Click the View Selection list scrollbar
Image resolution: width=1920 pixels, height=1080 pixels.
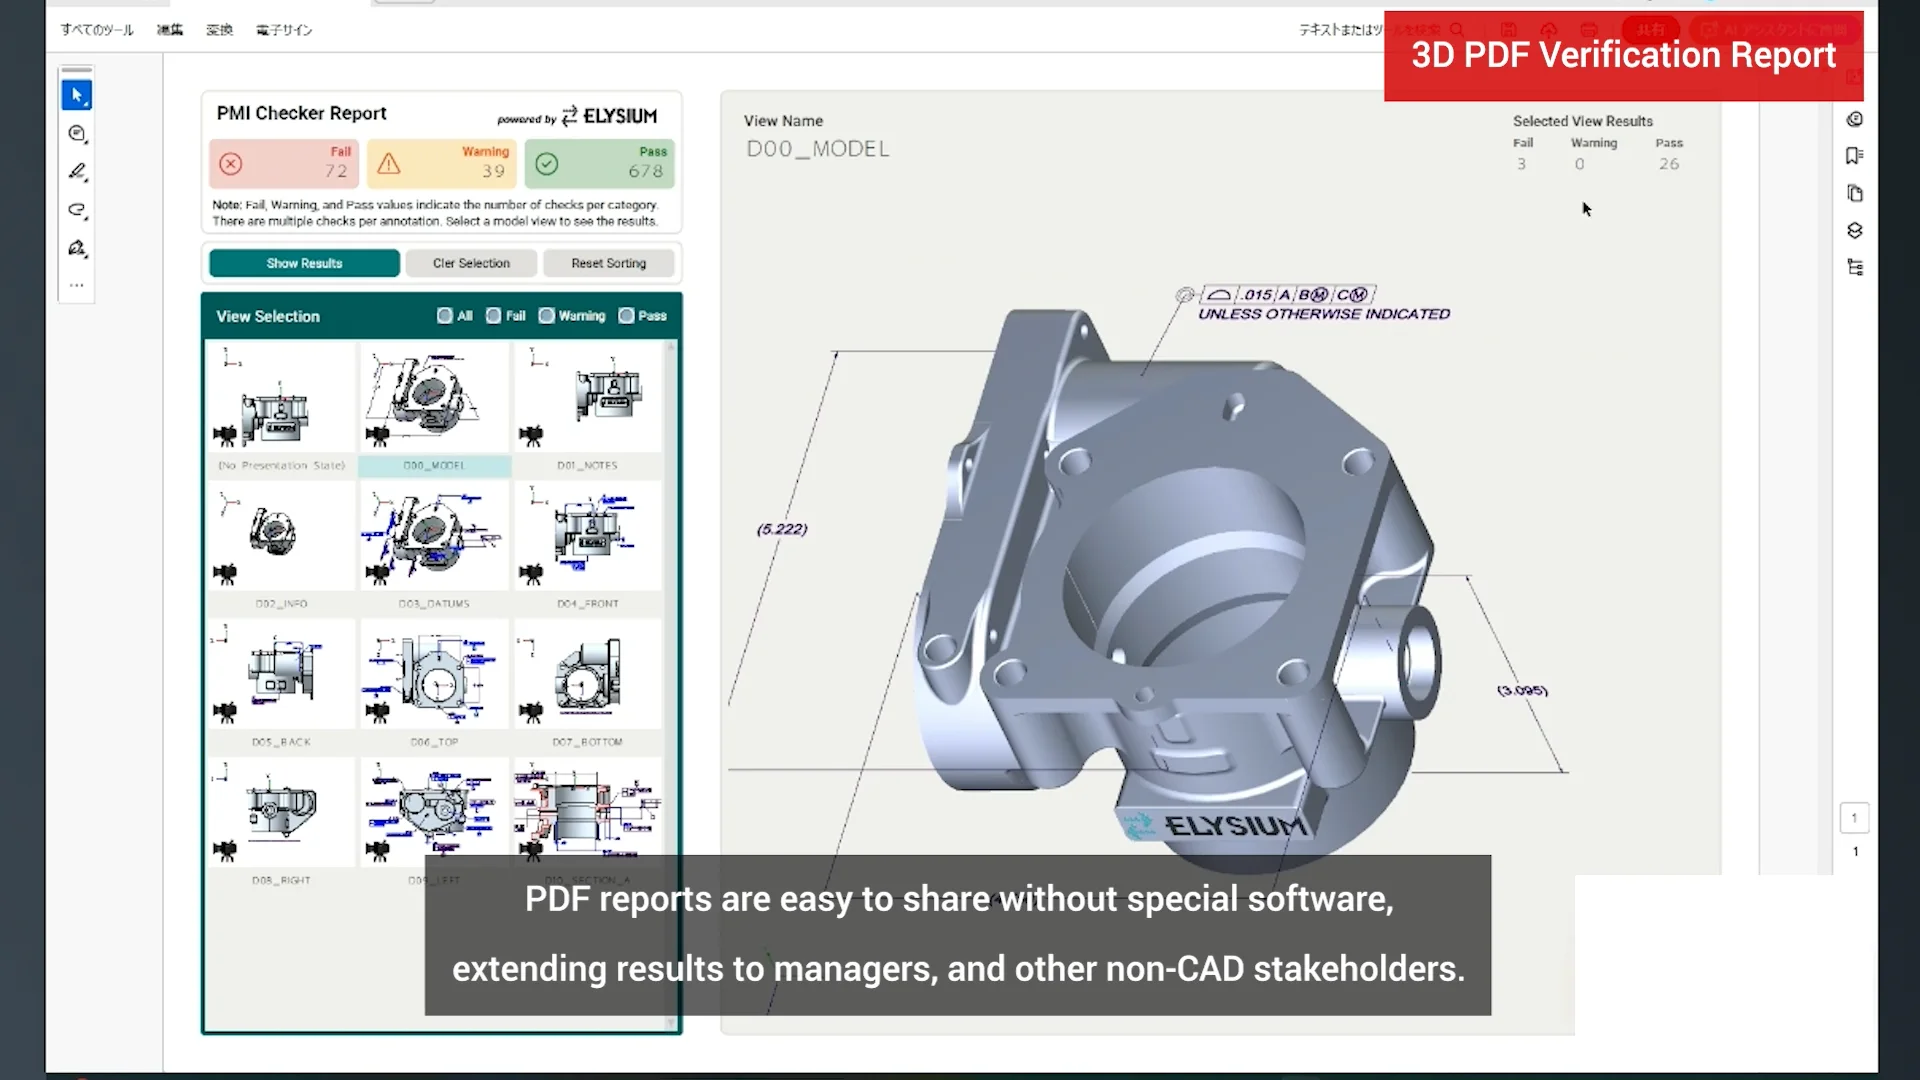(x=672, y=685)
